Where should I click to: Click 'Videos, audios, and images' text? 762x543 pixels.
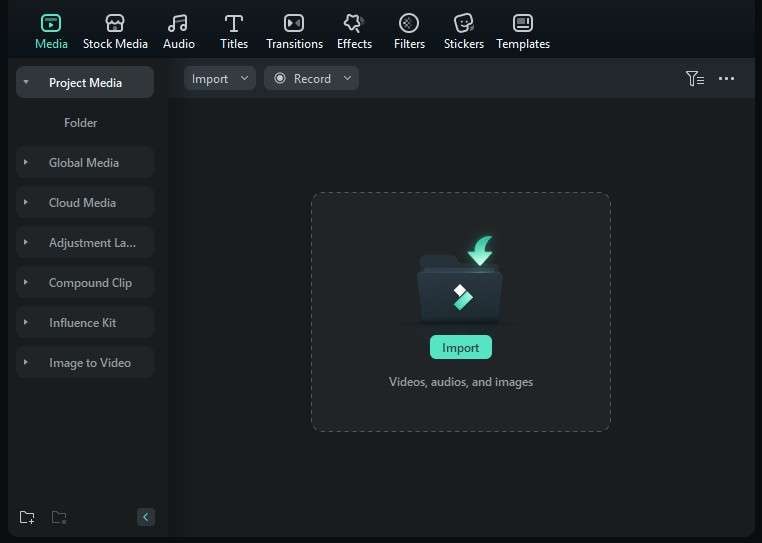[461, 382]
